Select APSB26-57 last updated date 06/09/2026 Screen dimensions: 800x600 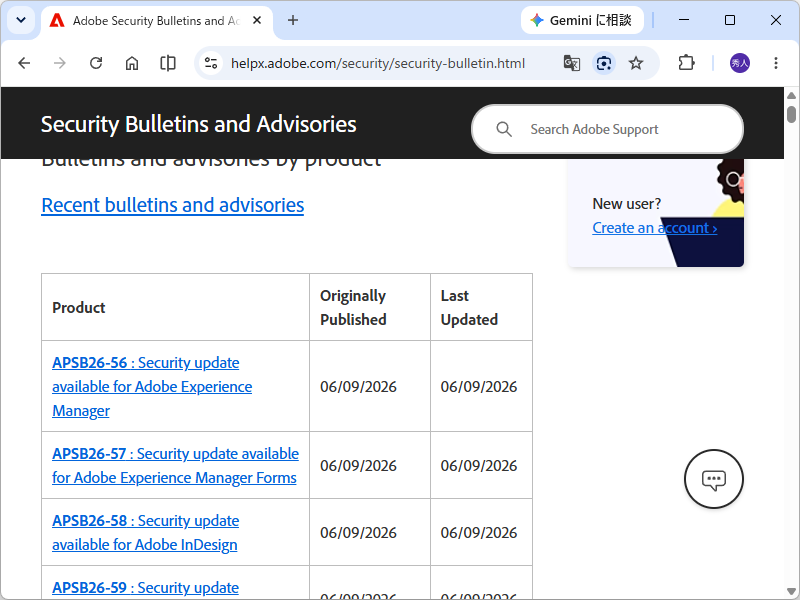click(x=479, y=466)
